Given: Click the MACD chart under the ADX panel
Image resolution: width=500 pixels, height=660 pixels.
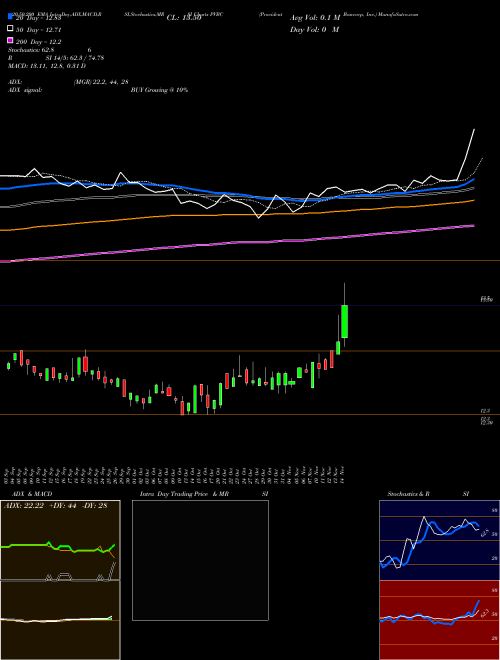Looking at the screenshot, I should (x=60, y=620).
